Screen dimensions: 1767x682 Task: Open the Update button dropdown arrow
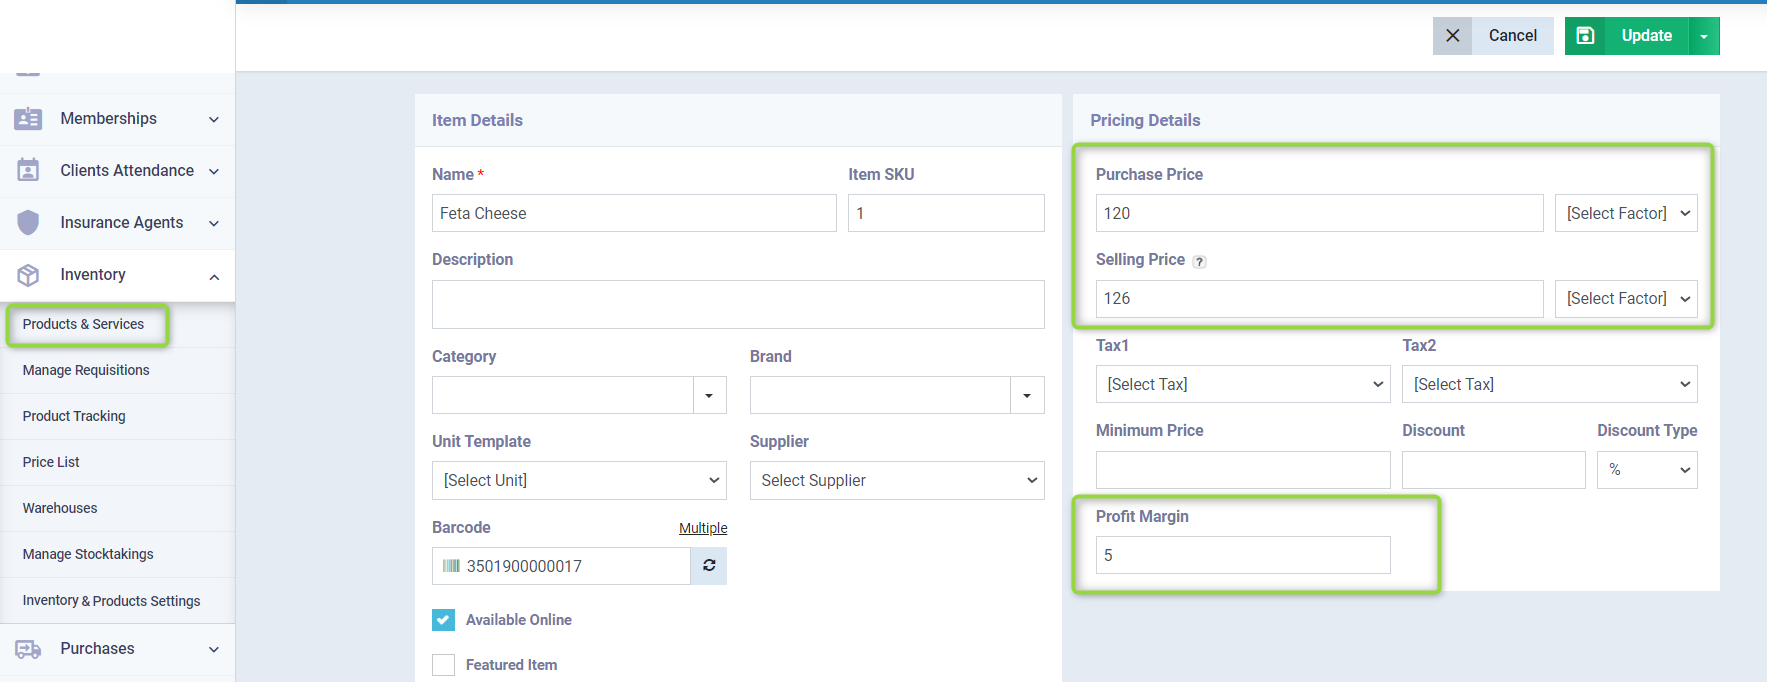(1704, 36)
